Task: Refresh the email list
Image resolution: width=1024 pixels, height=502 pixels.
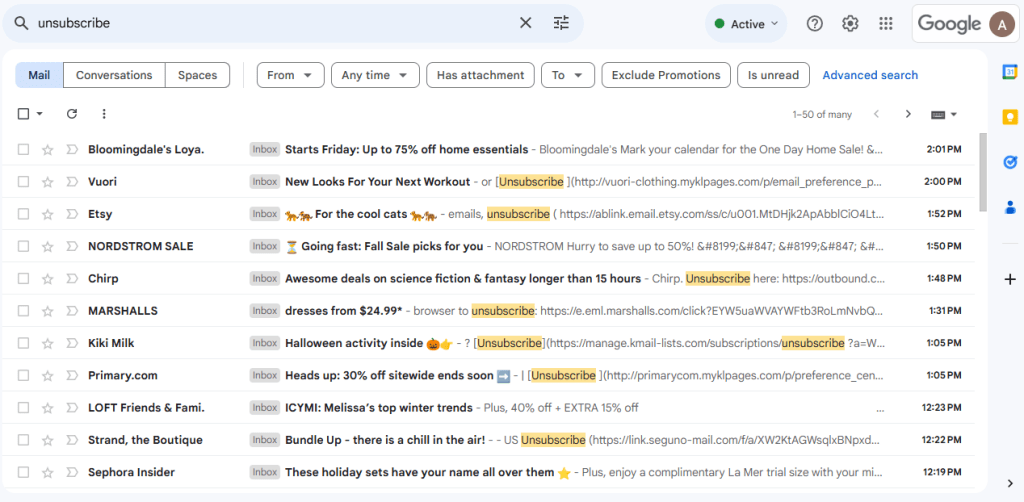Action: 72,114
